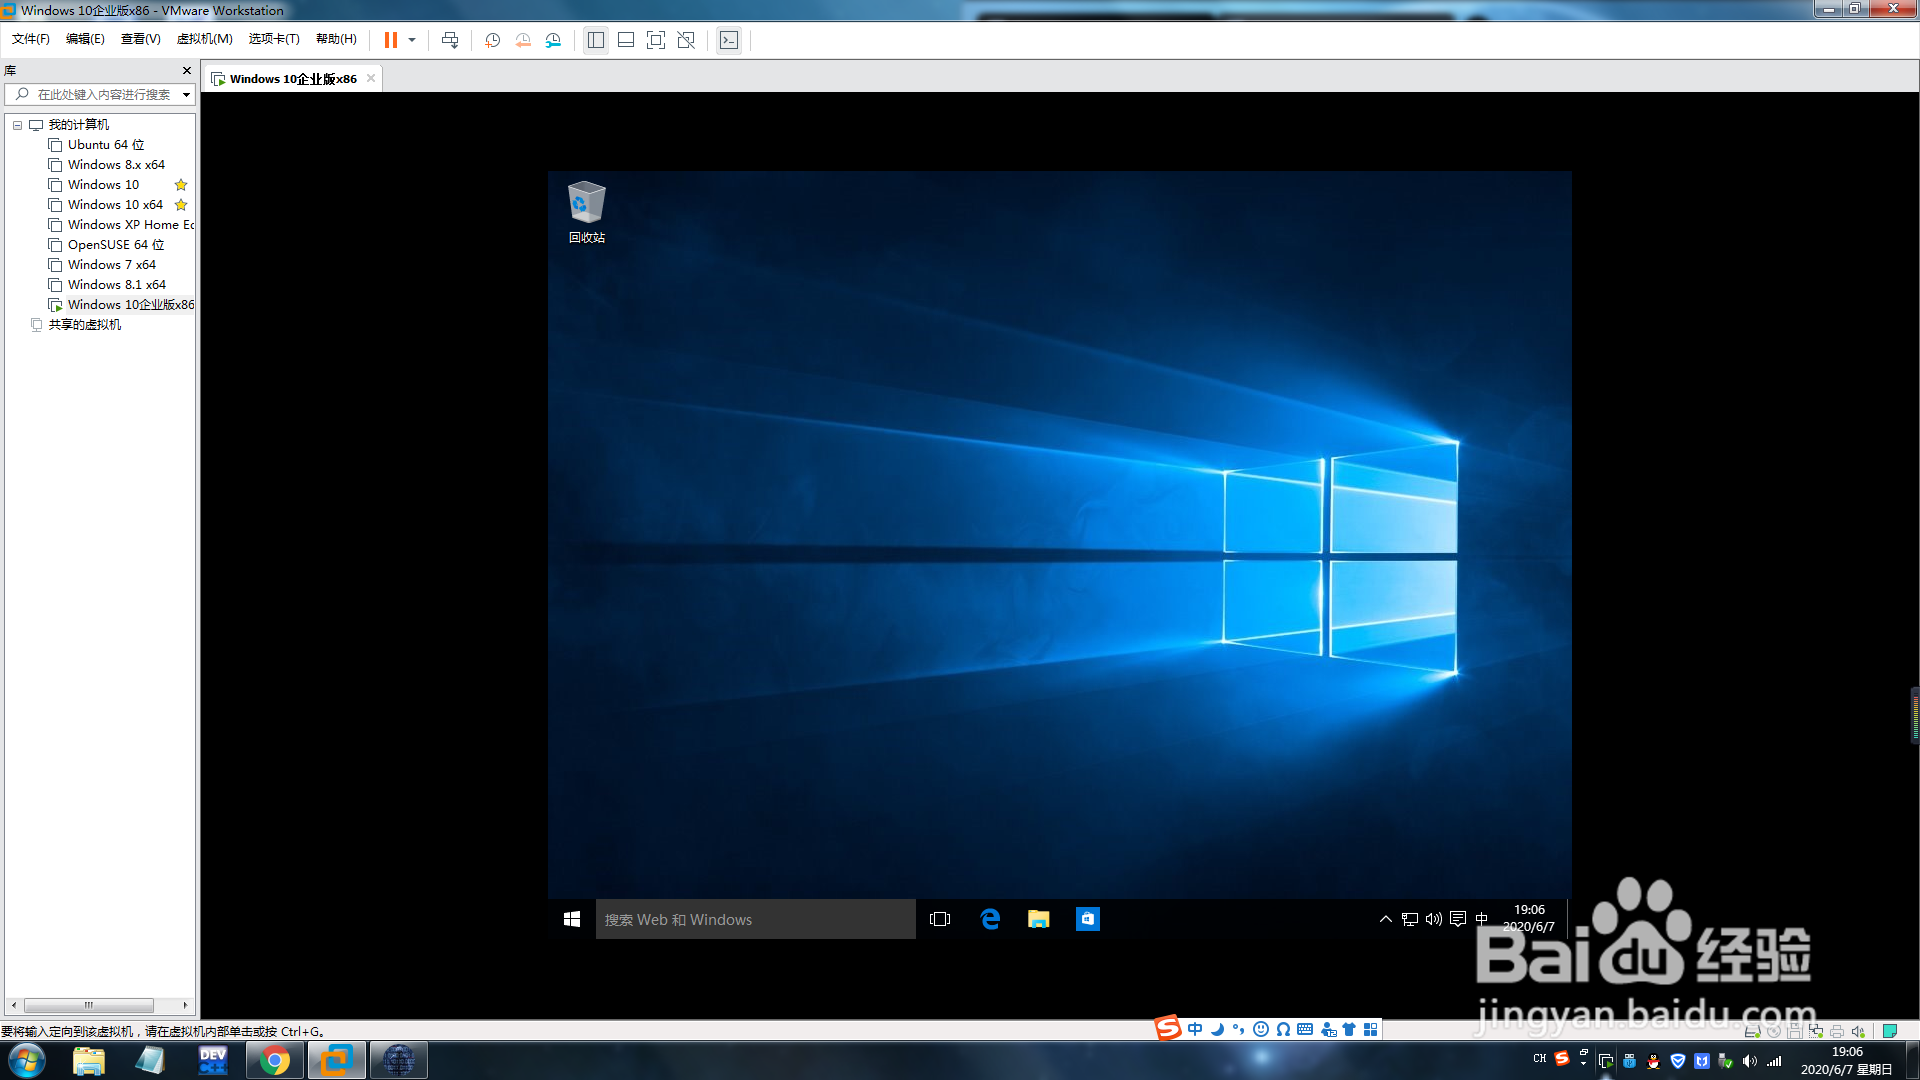Click the 搜索 Web 和 Windows search box
The image size is (1920, 1080).
coord(756,919)
